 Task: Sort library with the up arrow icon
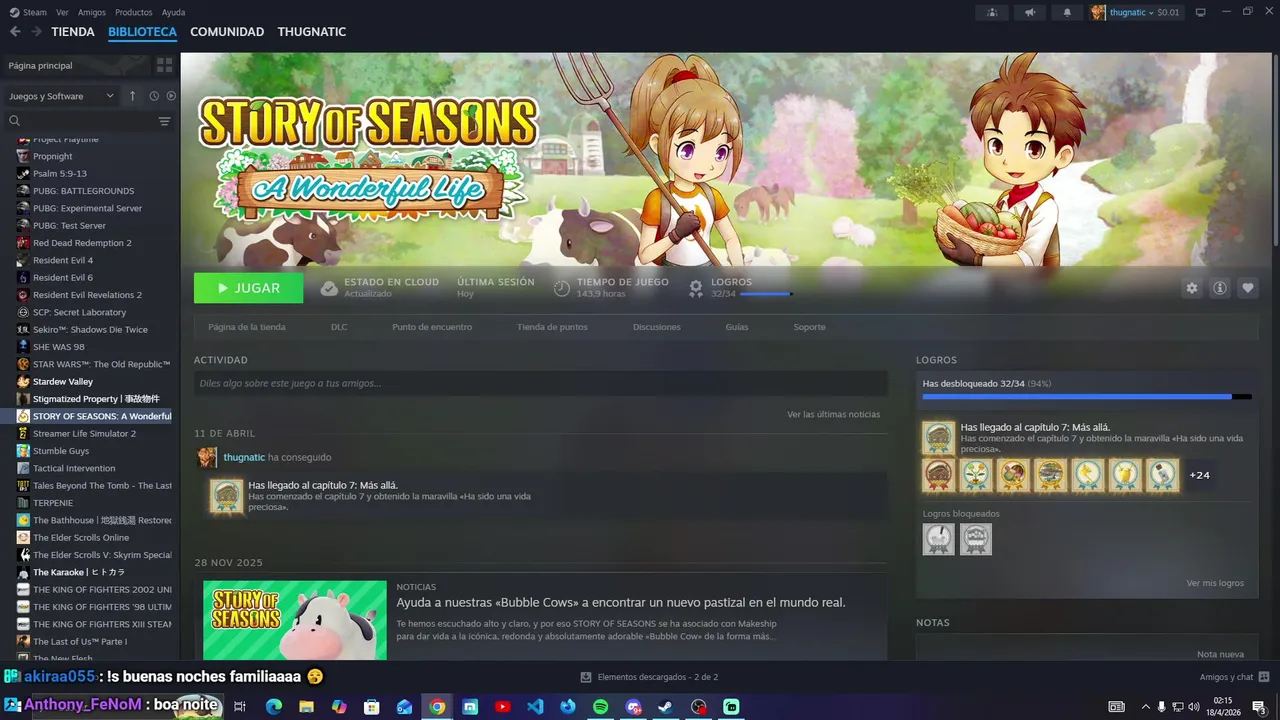click(x=132, y=96)
